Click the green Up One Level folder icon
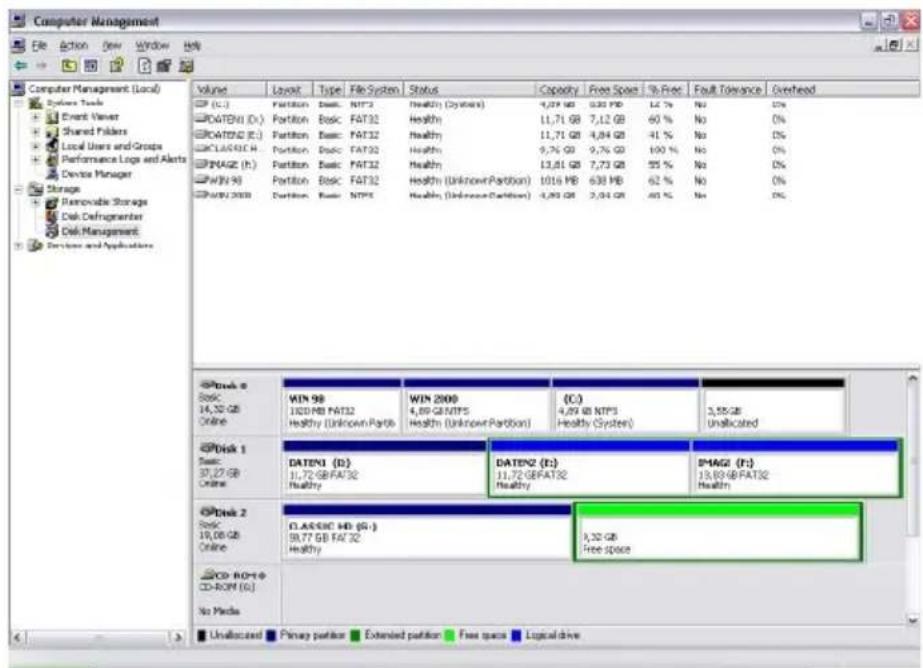The width and height of the screenshot is (923, 668). 69,65
